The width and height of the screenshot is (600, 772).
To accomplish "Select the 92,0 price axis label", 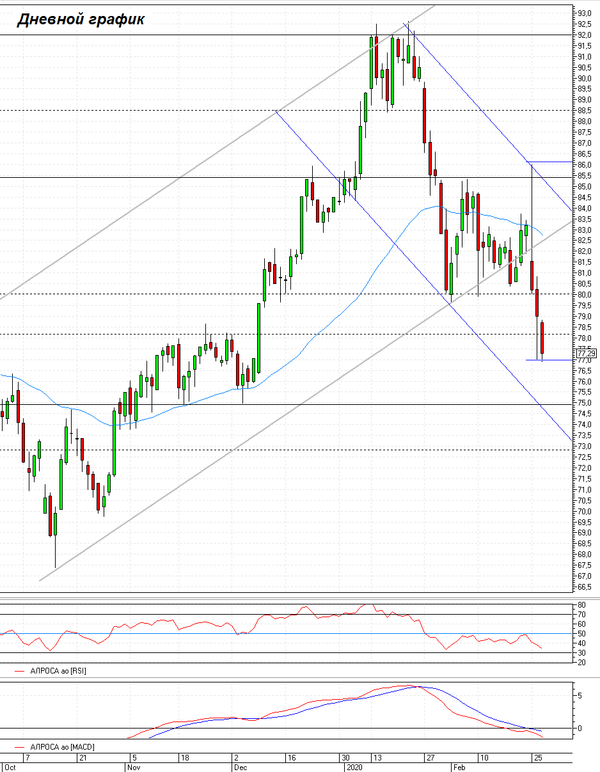I will pos(585,35).
